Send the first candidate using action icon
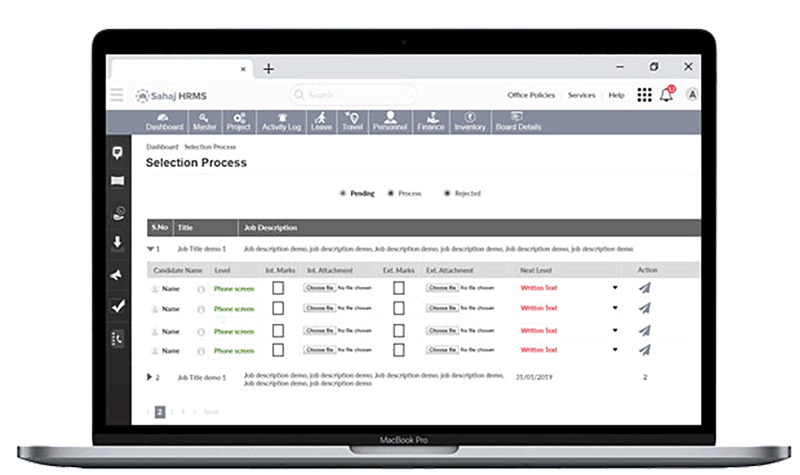The image size is (800, 475). click(645, 288)
